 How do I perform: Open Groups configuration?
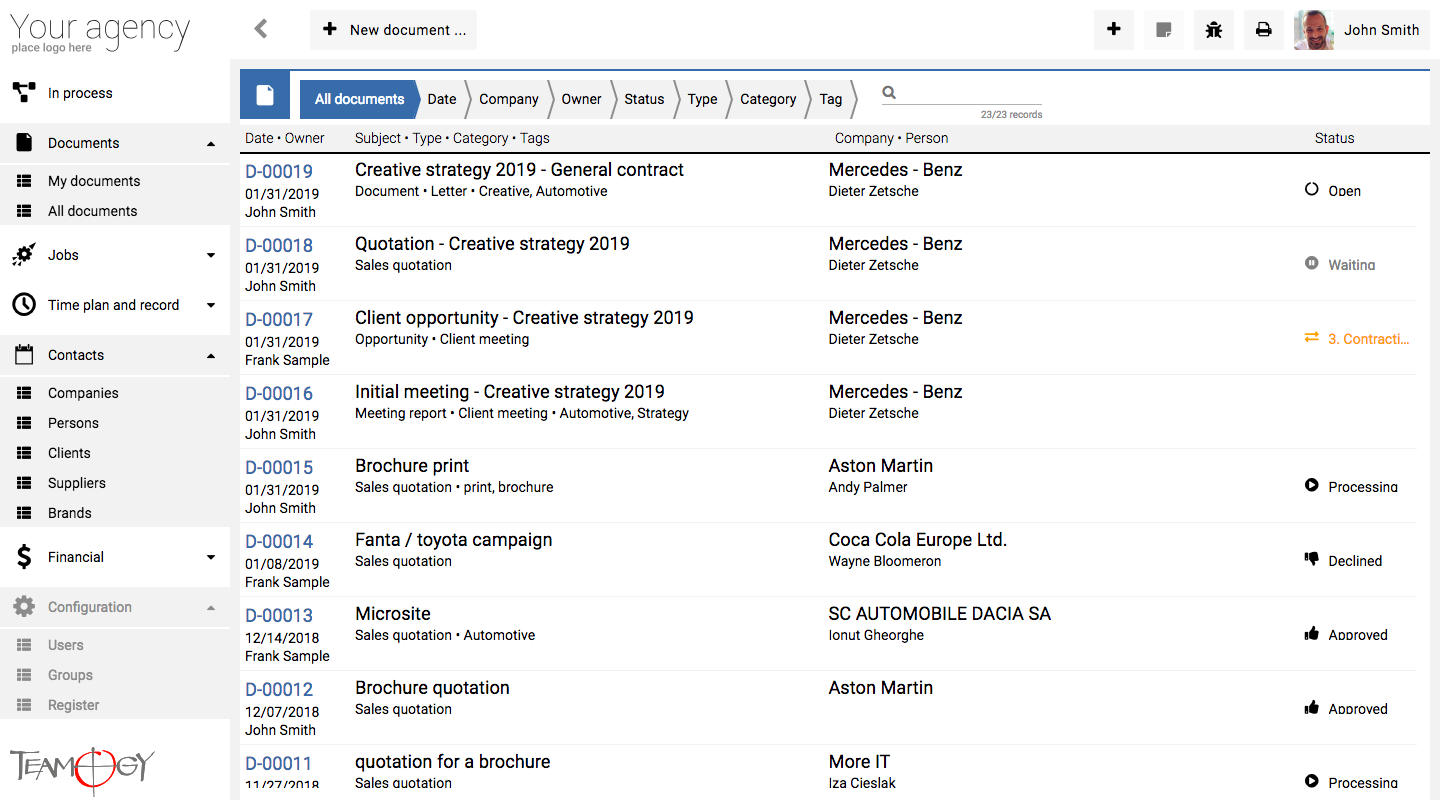coord(70,675)
